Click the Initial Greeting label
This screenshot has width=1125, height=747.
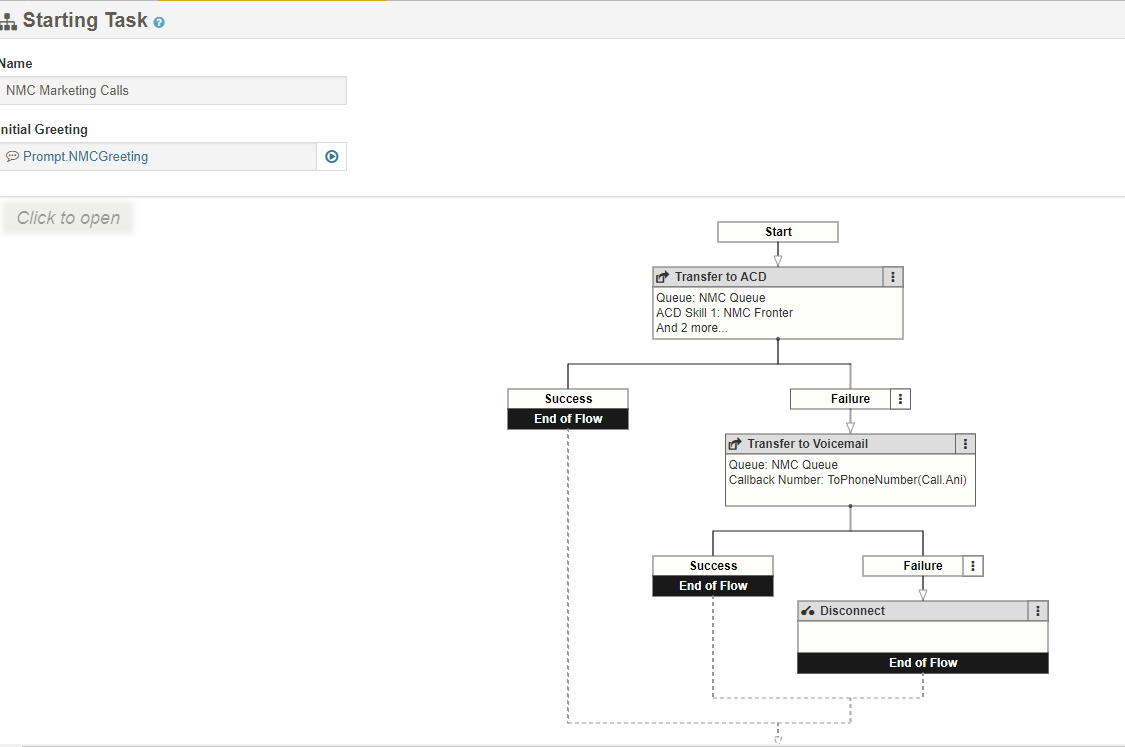click(x=44, y=130)
